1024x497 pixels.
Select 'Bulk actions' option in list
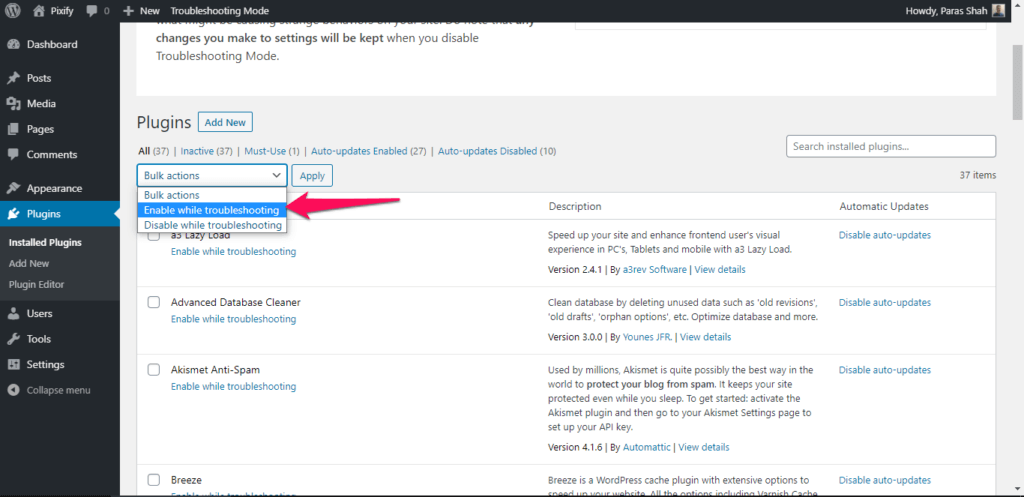(x=212, y=195)
